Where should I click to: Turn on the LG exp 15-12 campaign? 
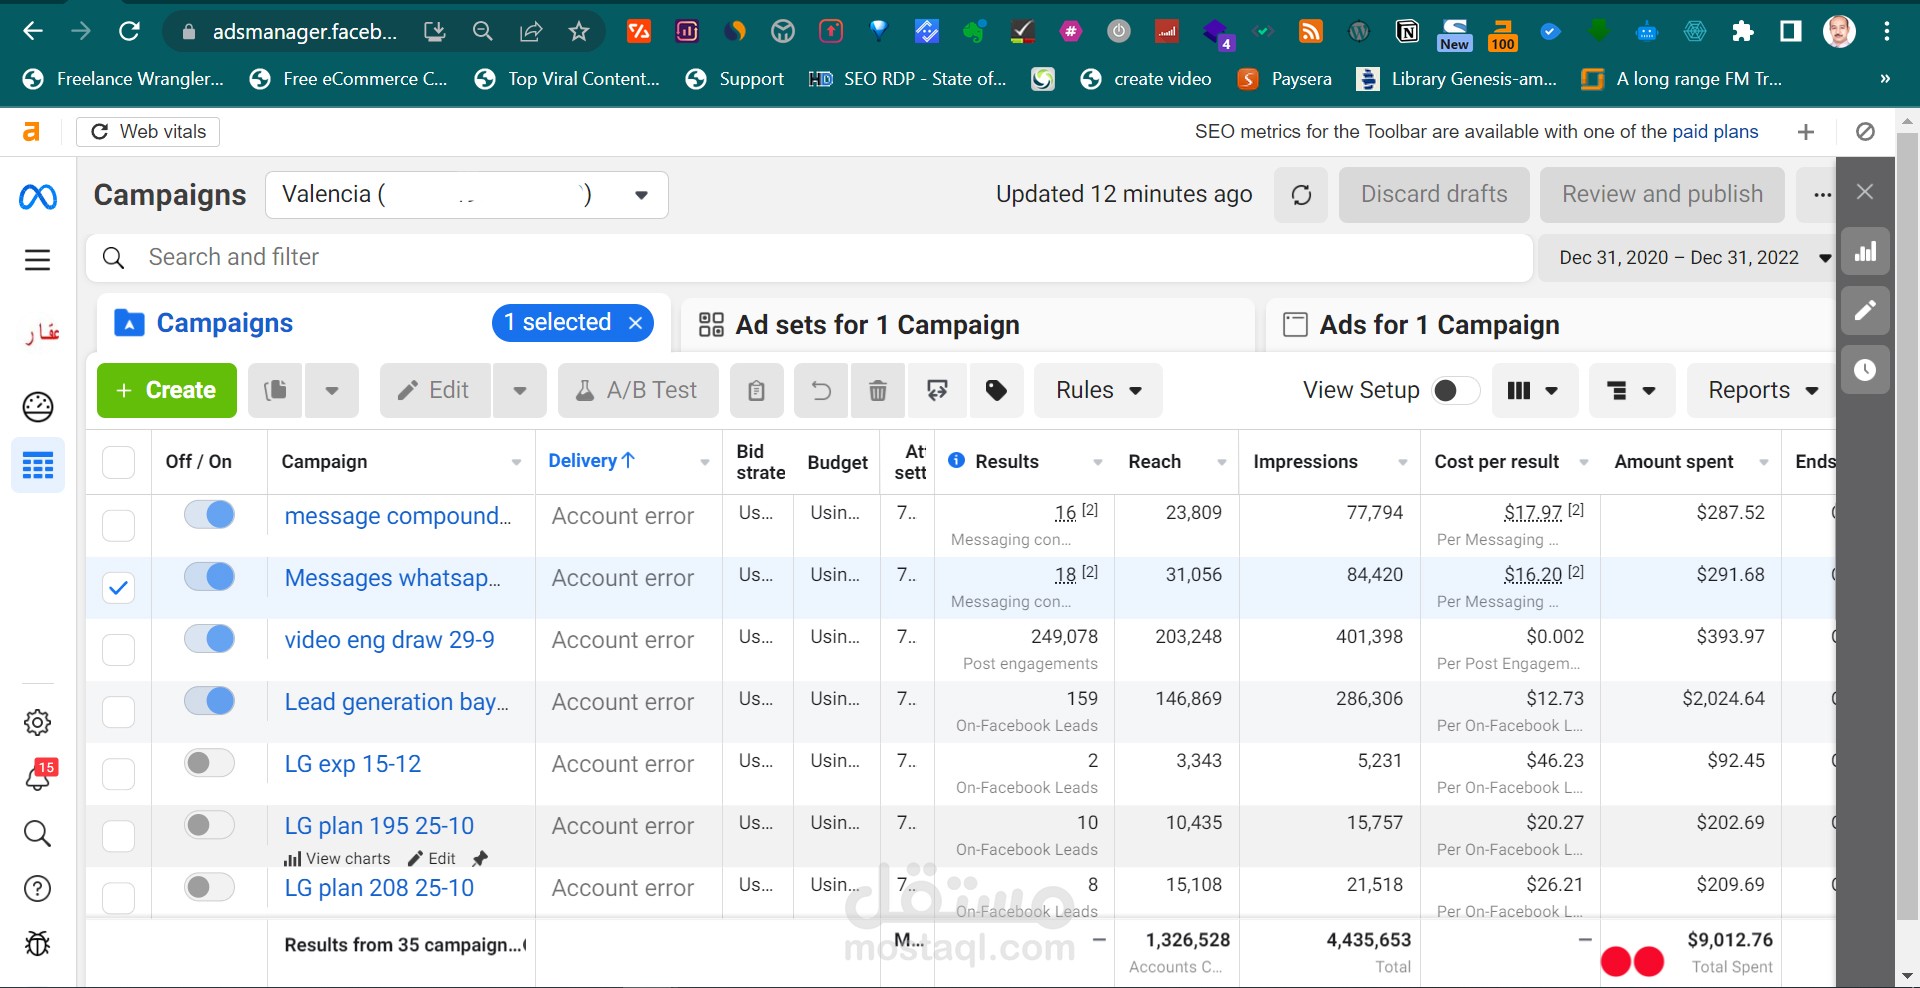209,763
